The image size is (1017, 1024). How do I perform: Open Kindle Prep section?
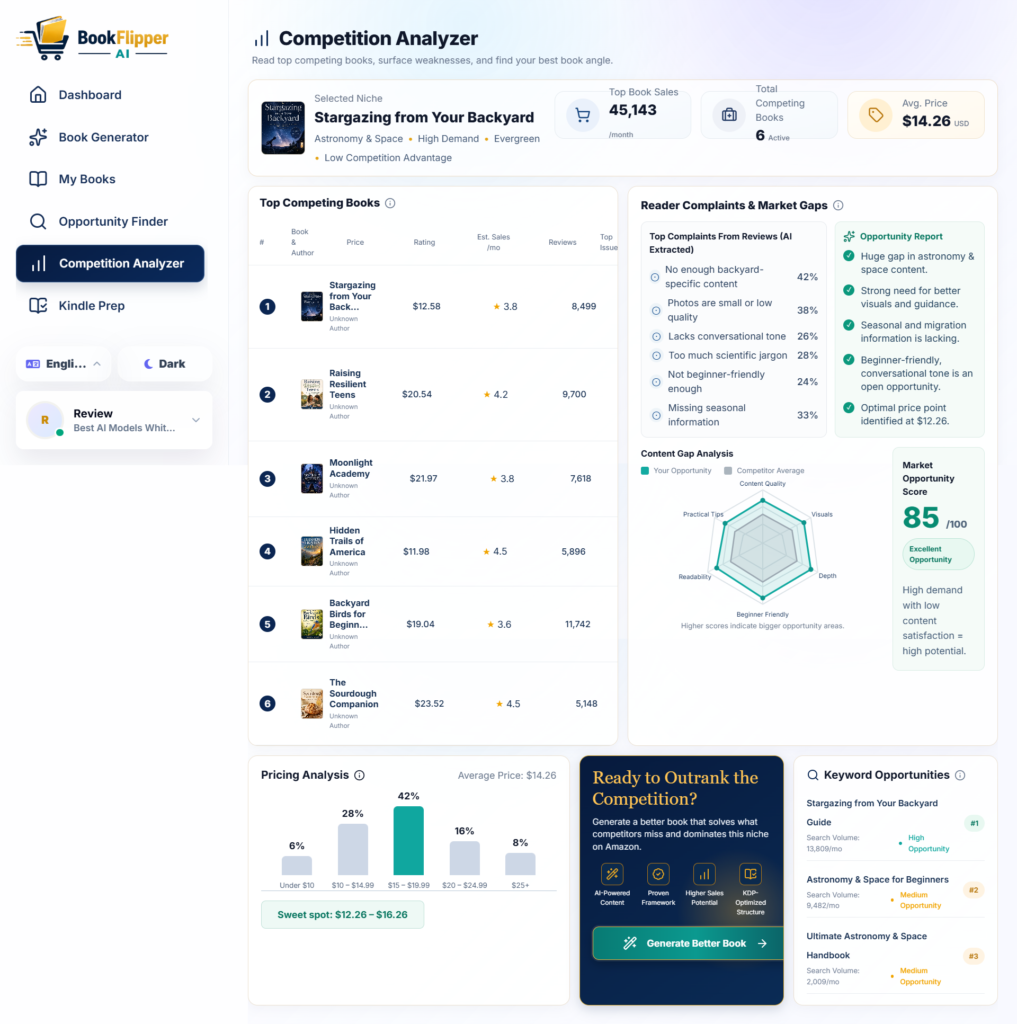point(110,306)
